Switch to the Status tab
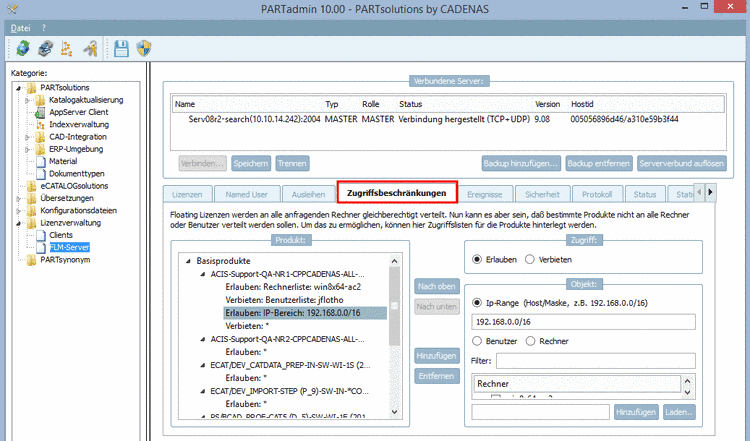750x441 pixels. click(x=645, y=195)
